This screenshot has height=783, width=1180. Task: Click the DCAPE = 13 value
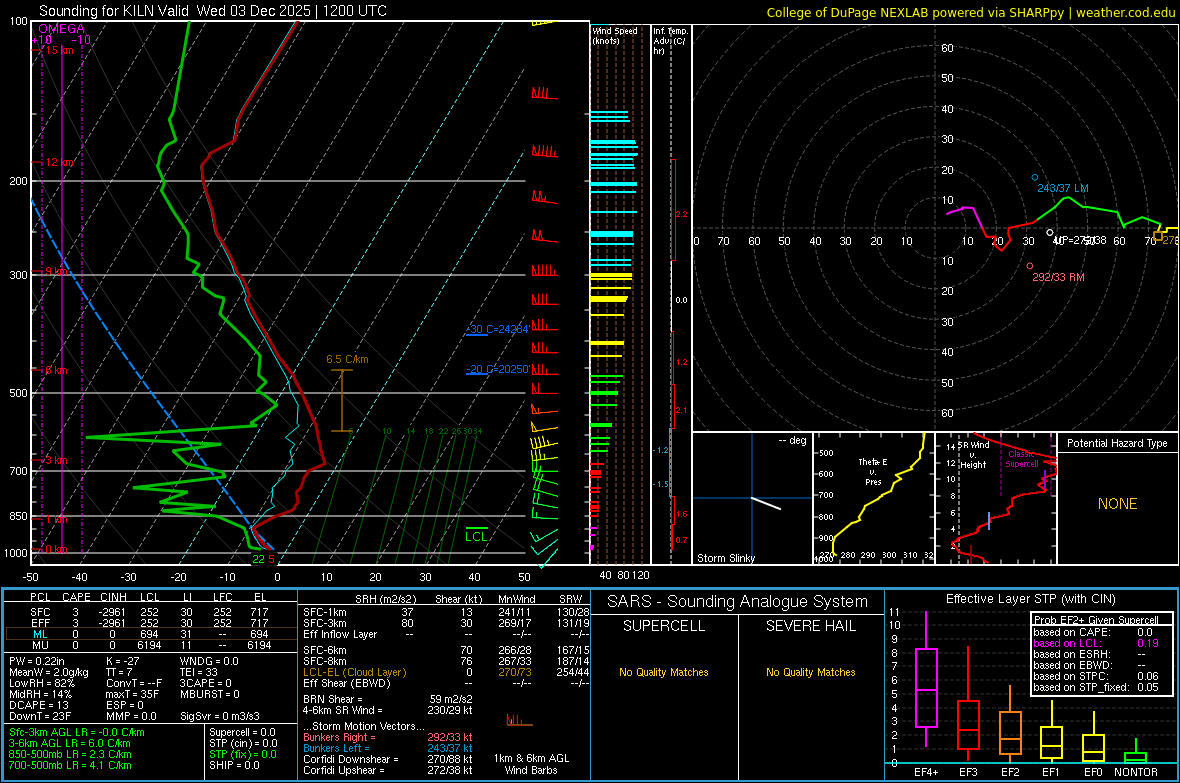point(38,705)
